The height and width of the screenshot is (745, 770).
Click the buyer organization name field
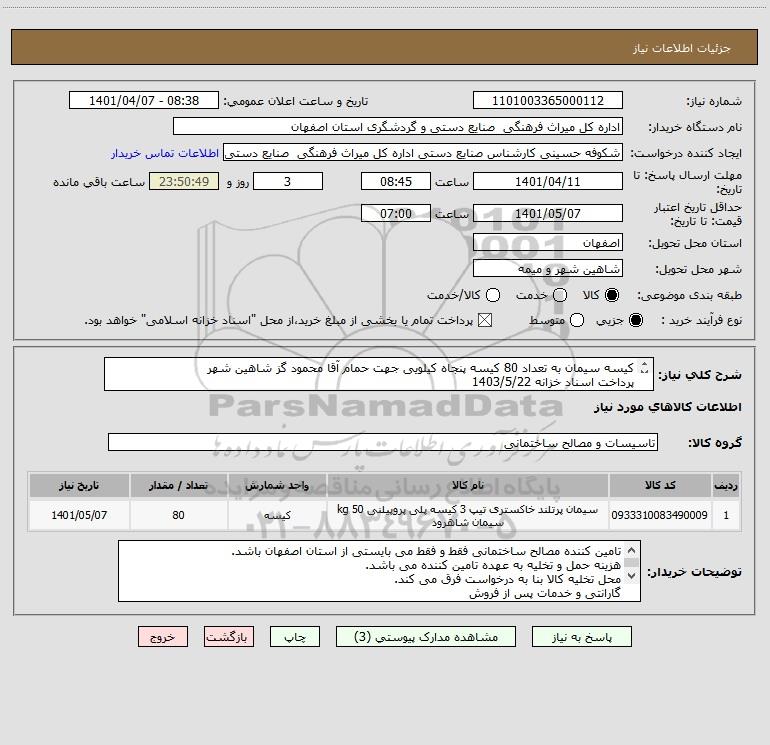point(398,126)
